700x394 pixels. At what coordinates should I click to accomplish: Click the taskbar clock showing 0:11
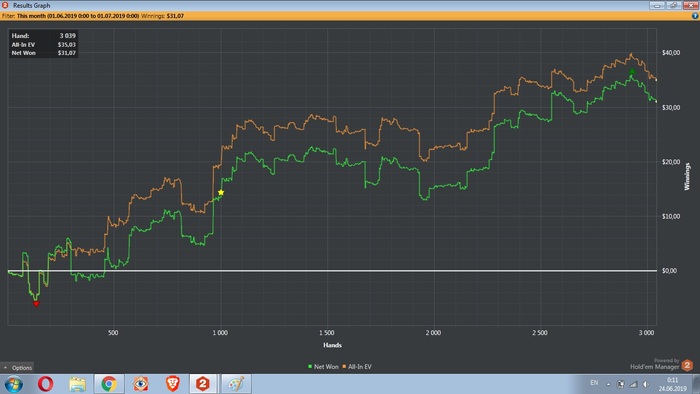coord(672,384)
